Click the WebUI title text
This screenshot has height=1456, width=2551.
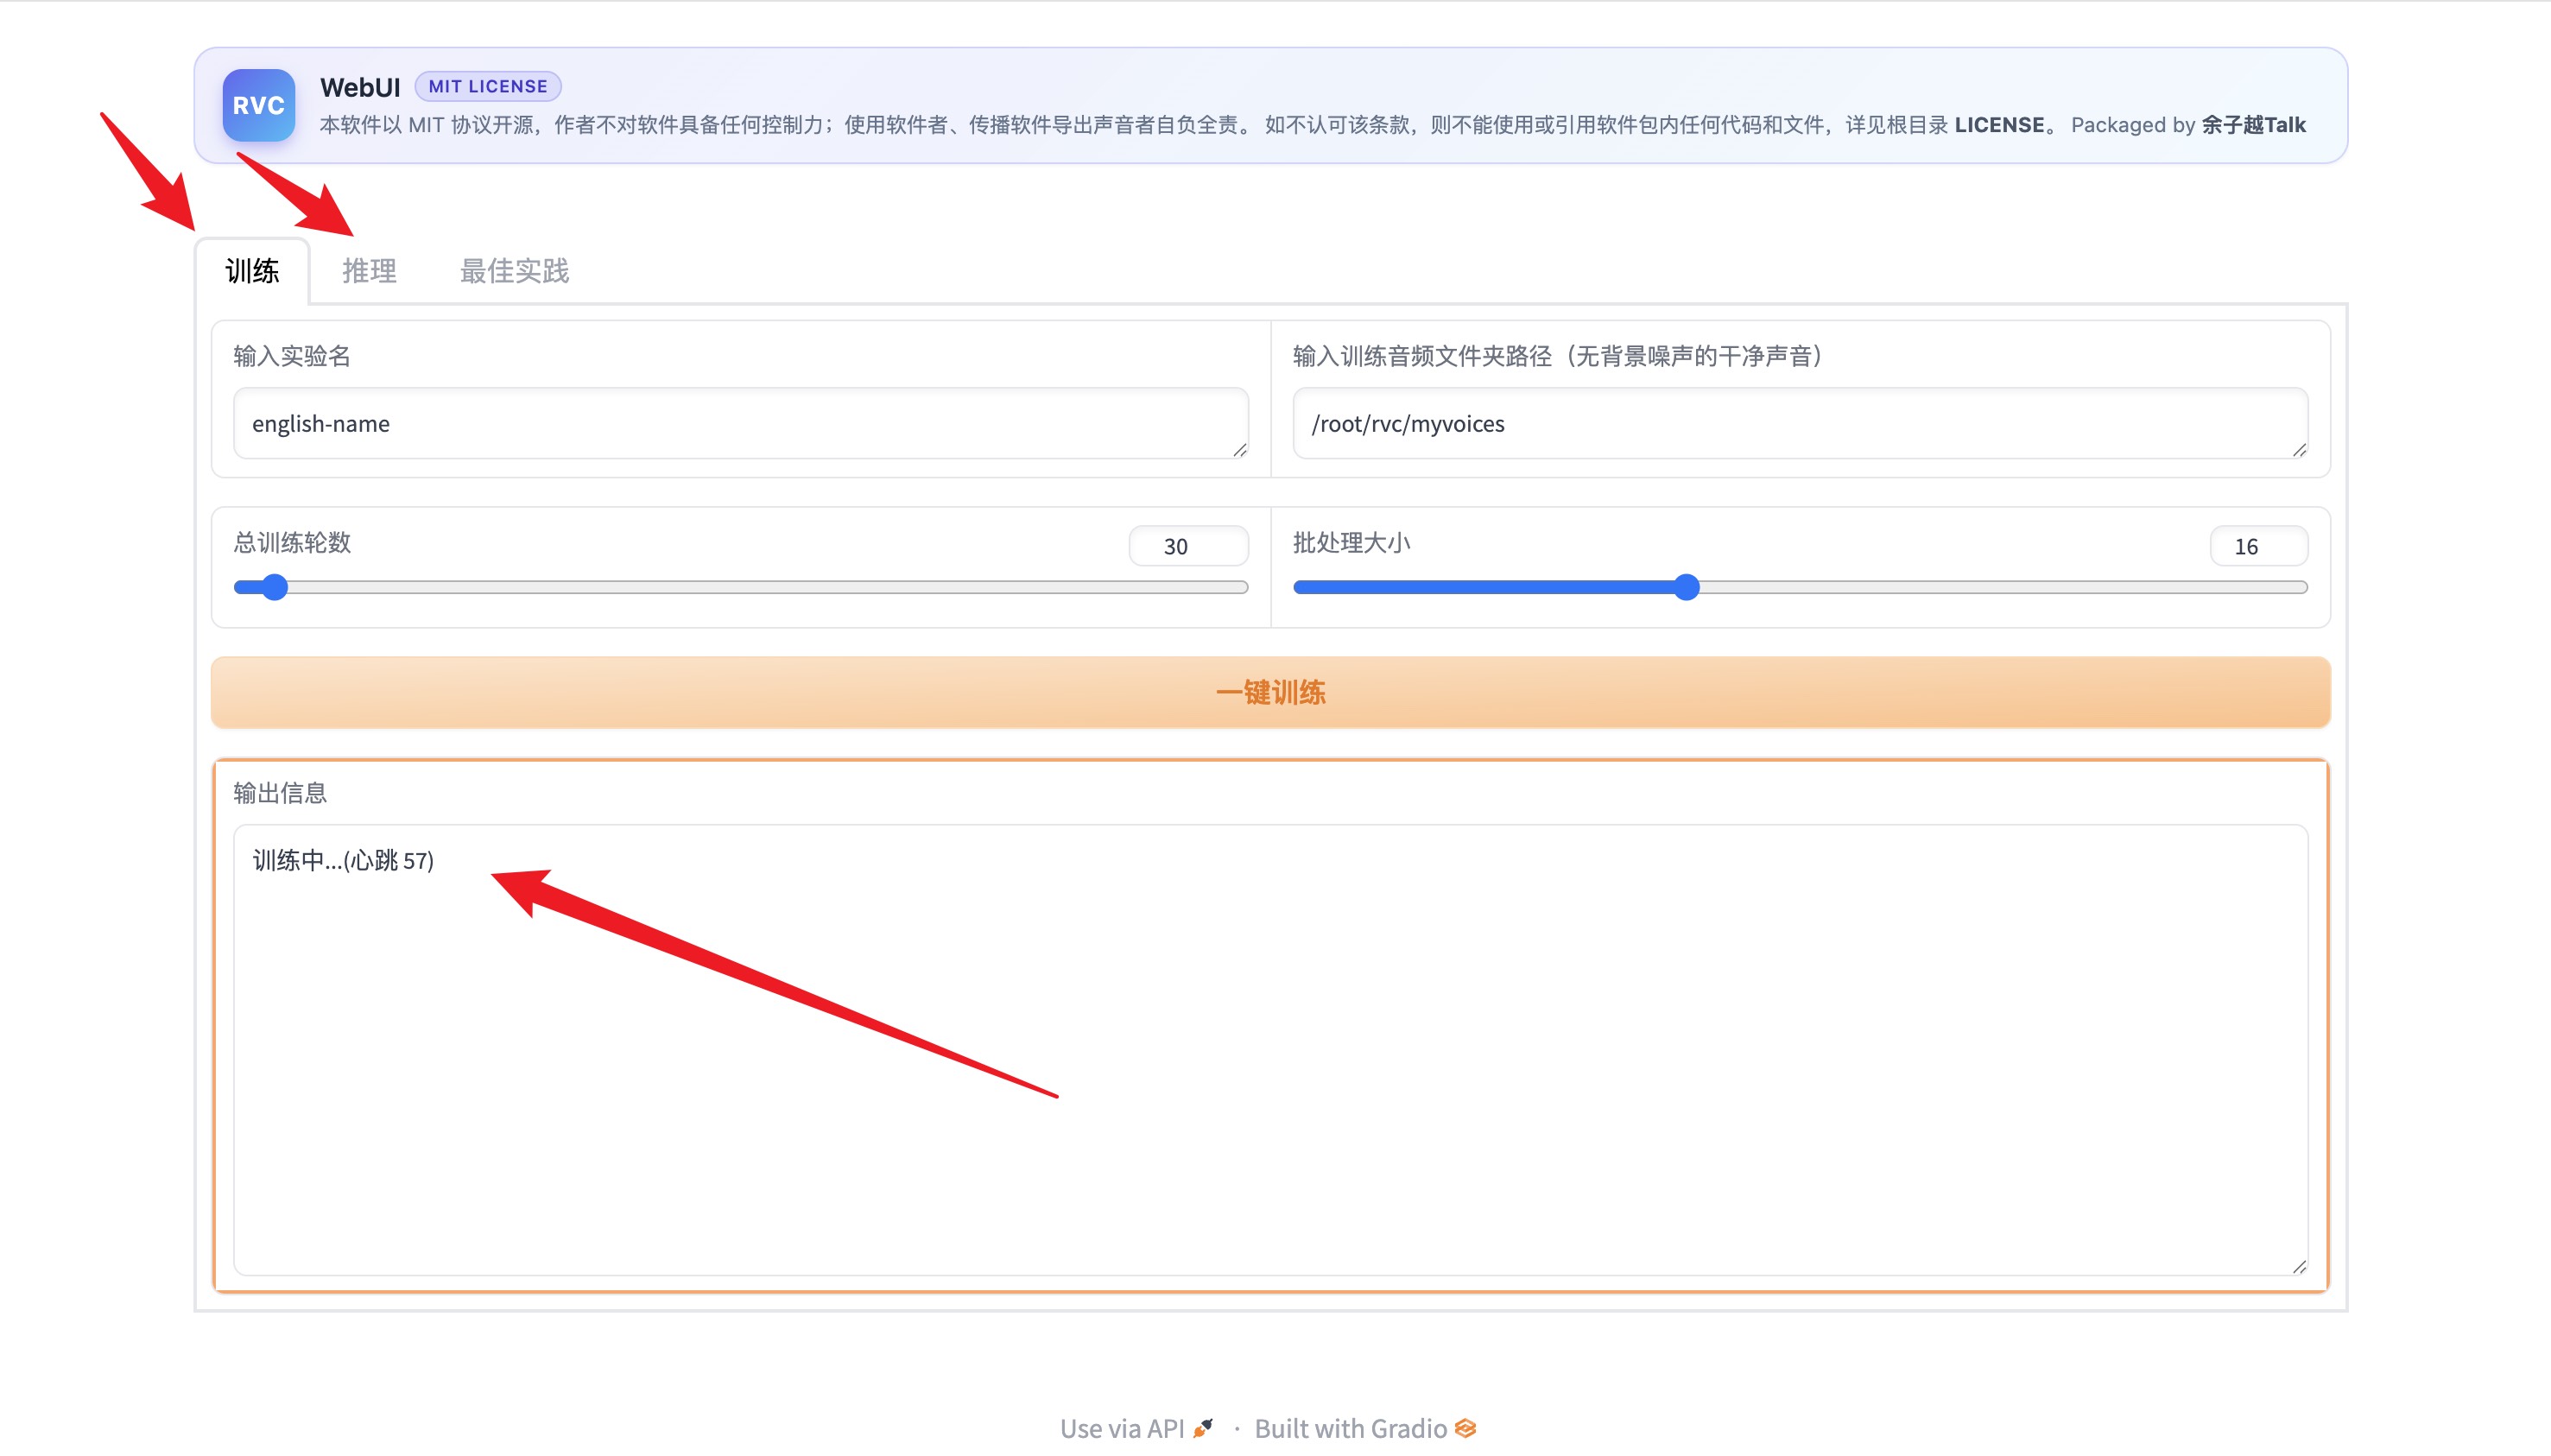click(x=360, y=87)
